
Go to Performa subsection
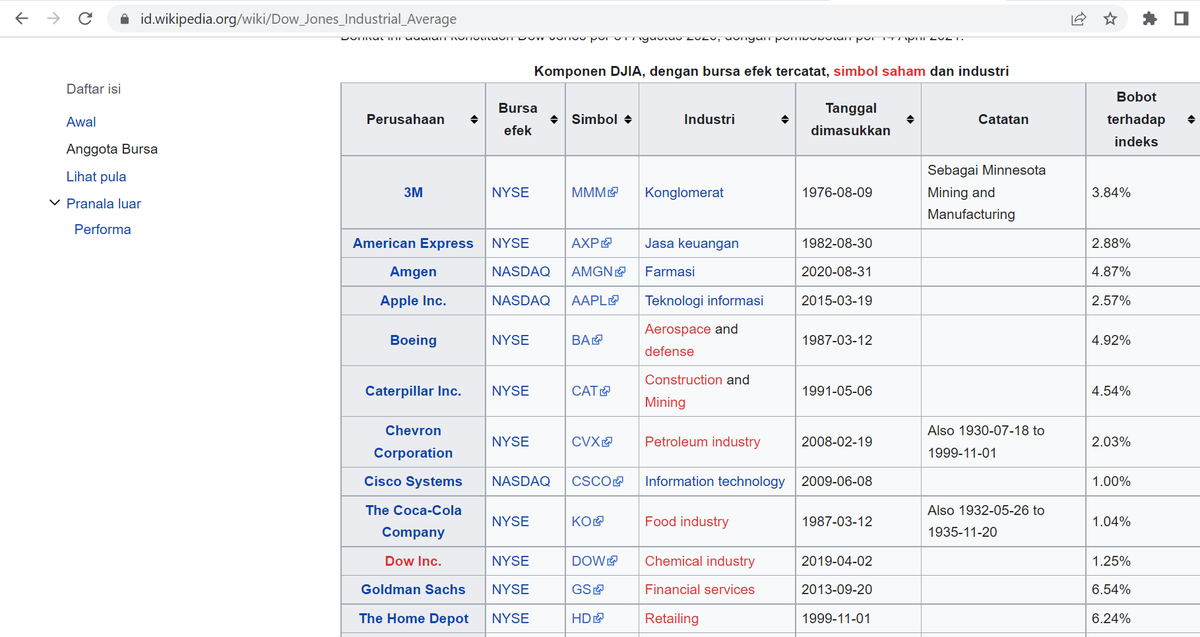(103, 230)
